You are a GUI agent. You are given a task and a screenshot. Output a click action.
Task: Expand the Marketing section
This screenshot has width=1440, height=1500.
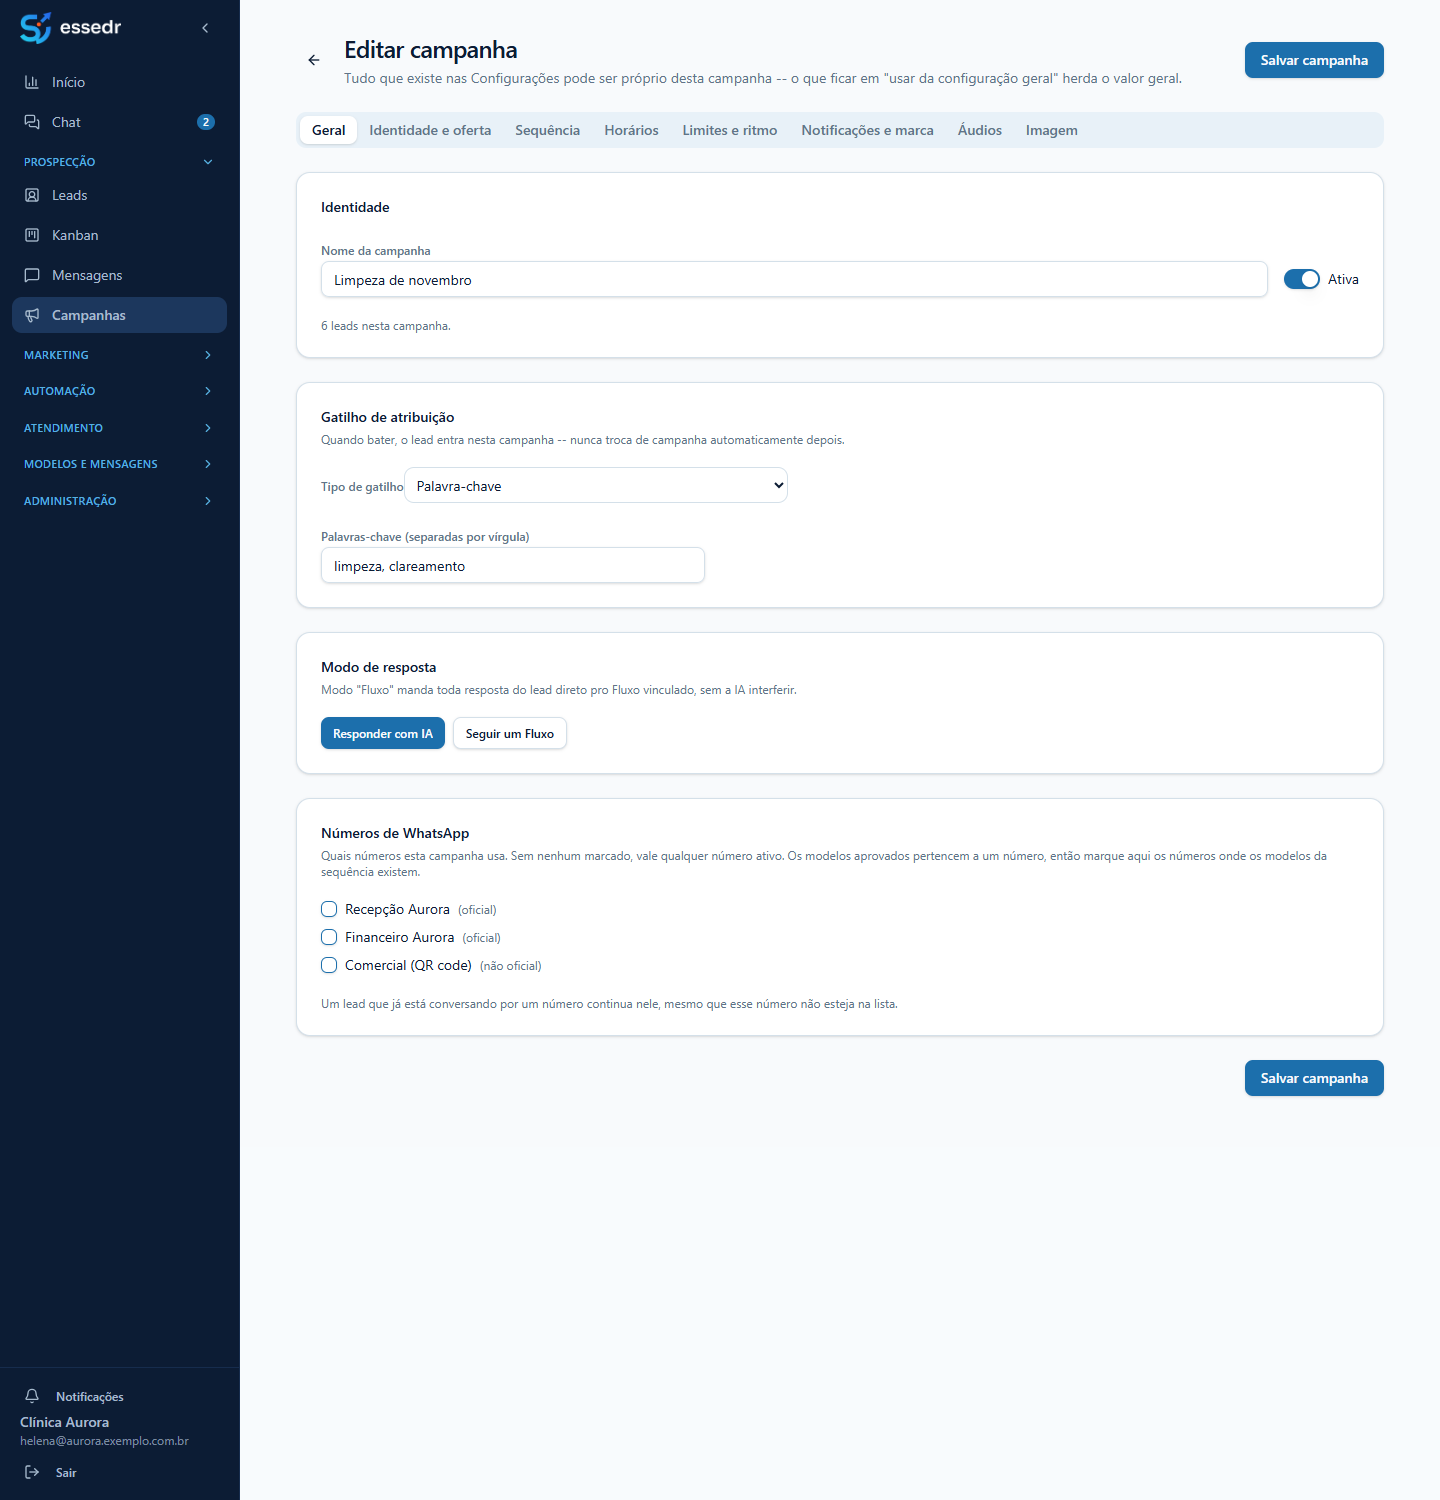120,355
